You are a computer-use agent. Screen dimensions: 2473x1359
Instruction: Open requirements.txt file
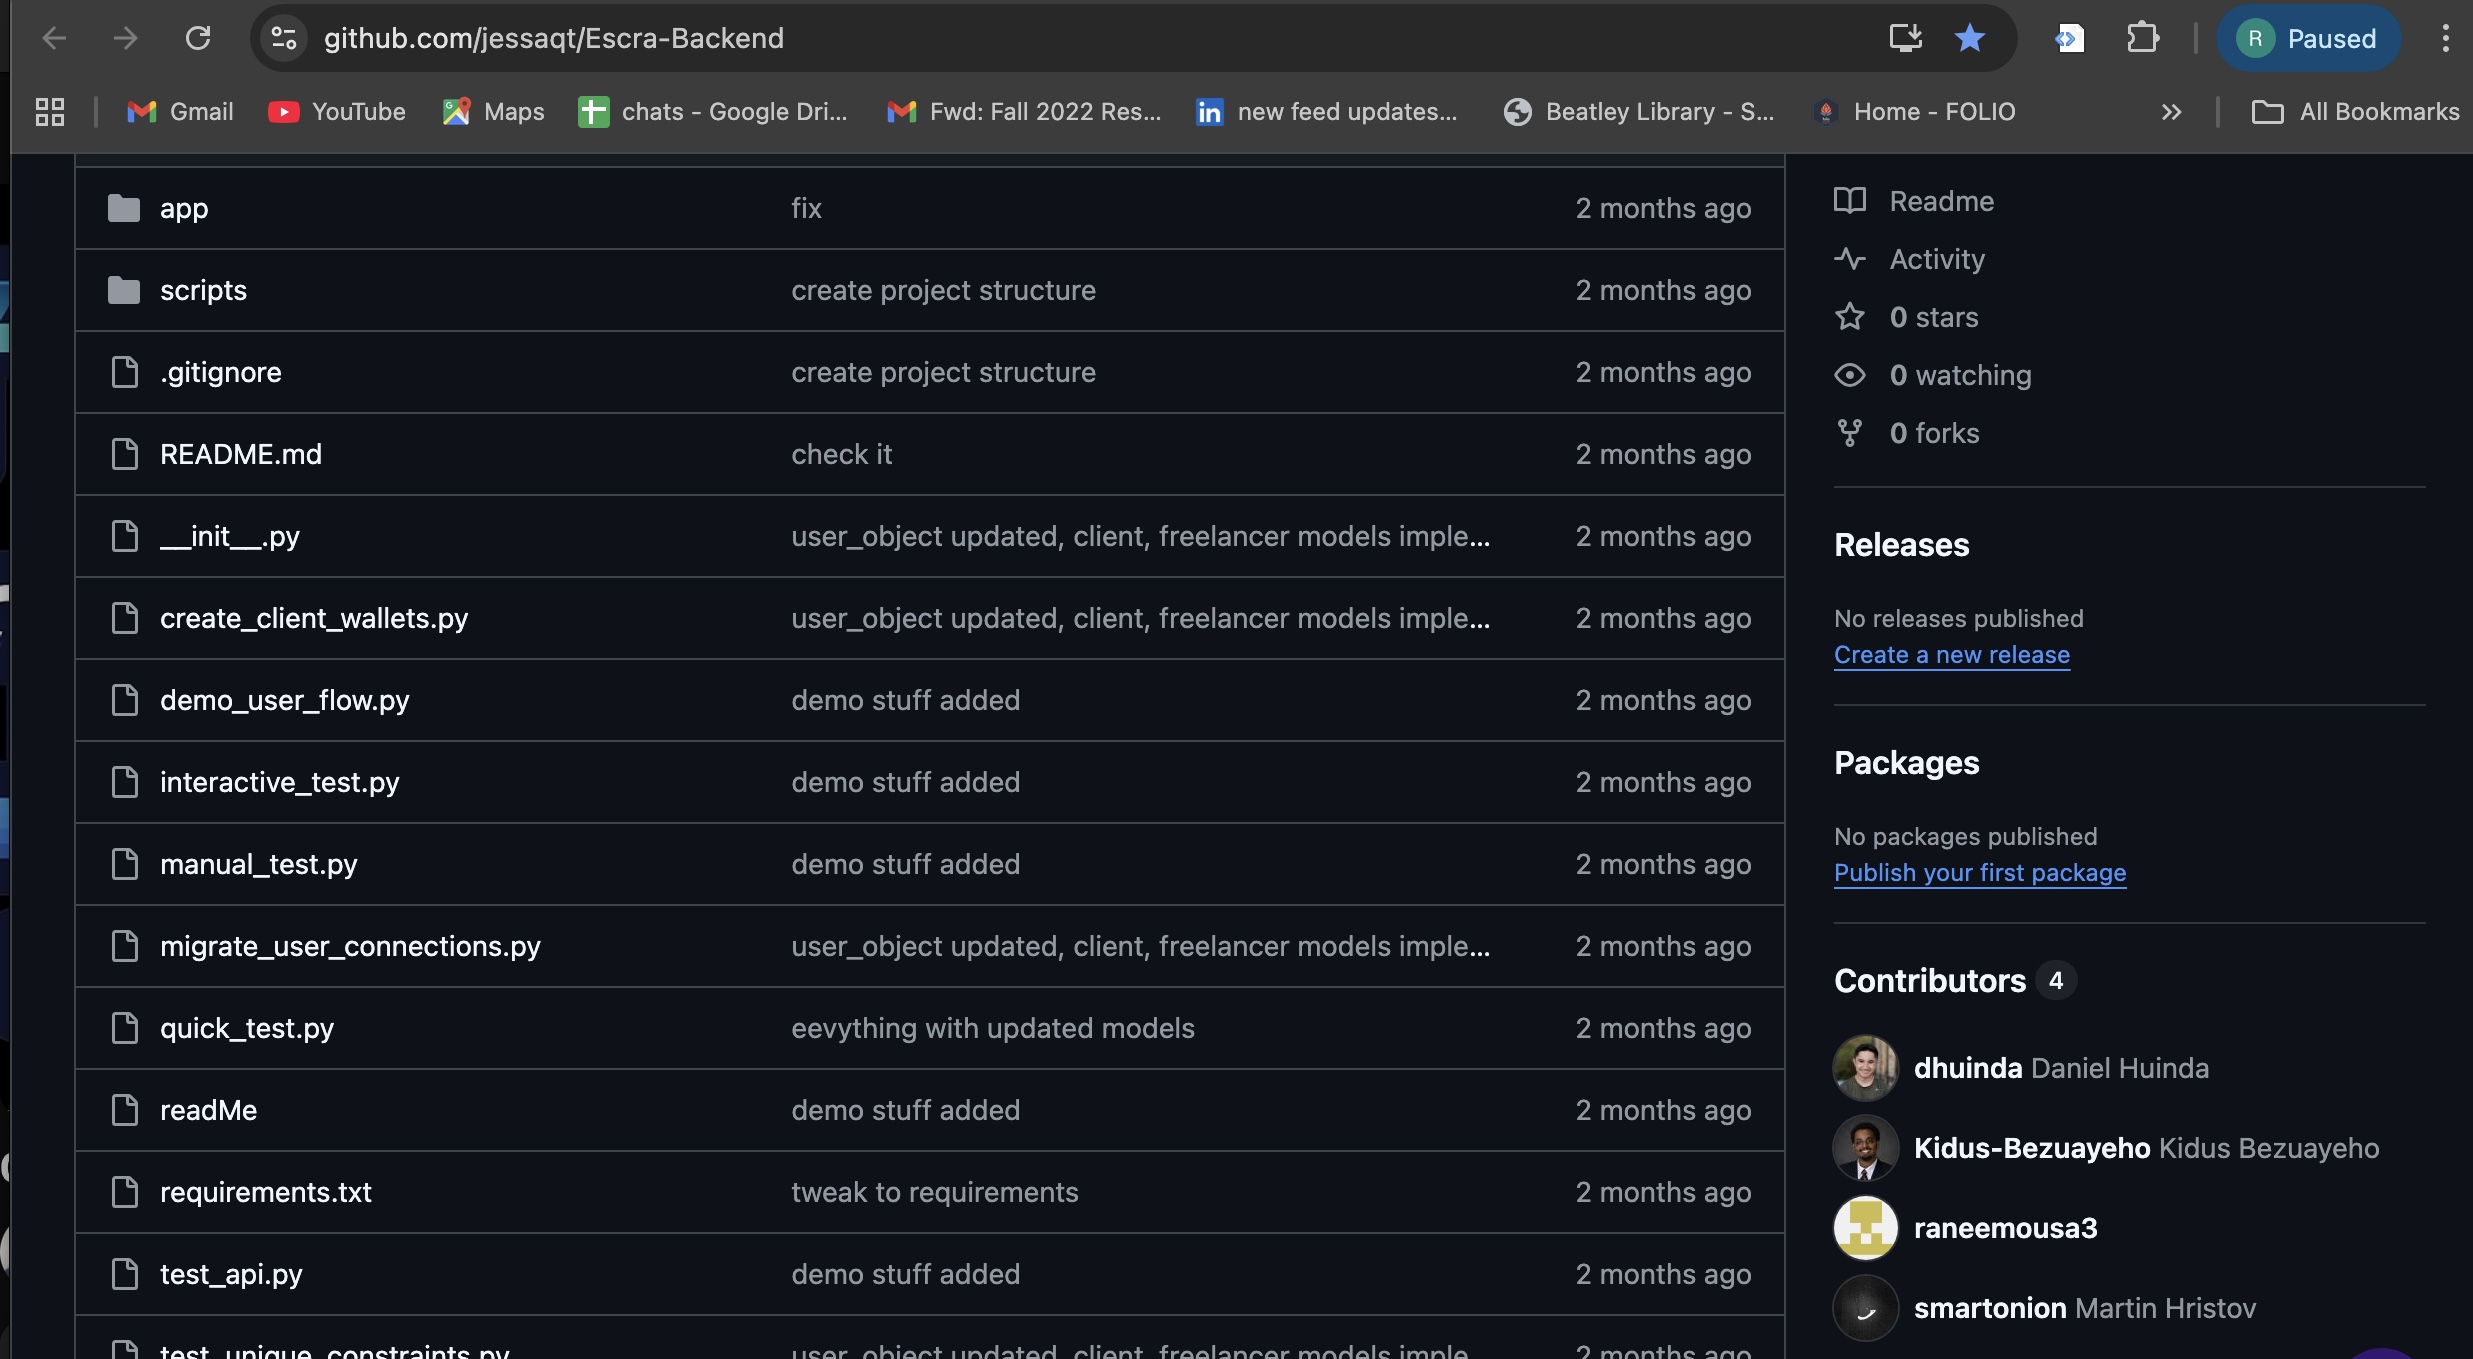[x=265, y=1192]
